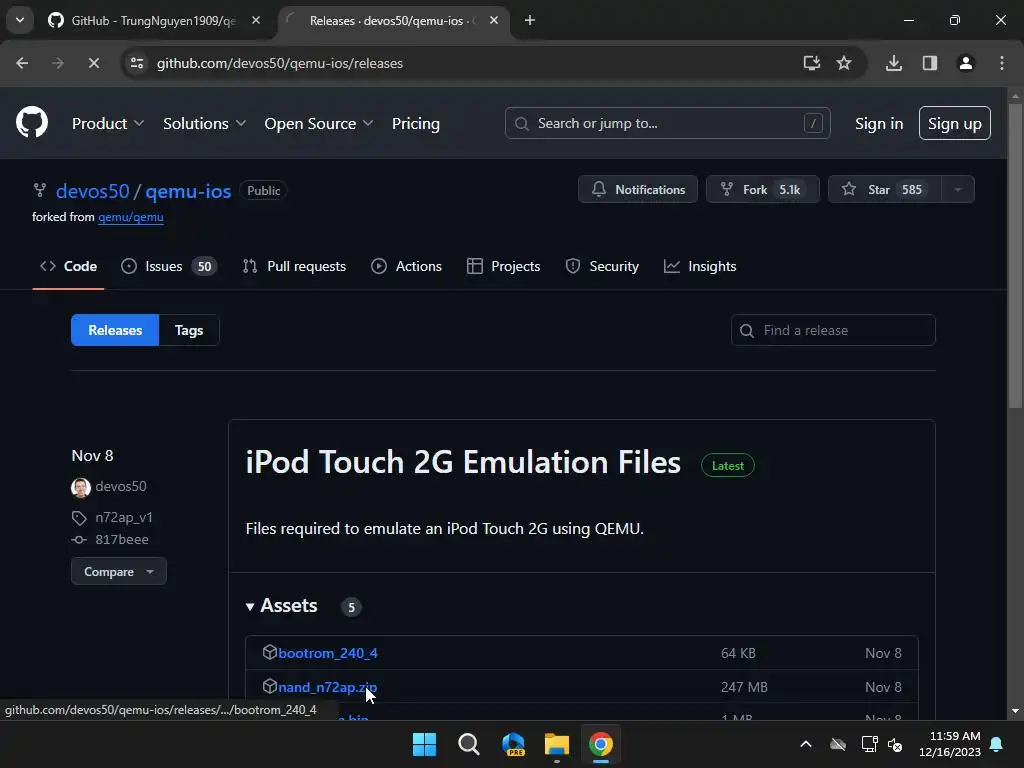
Task: Open Insights tab
Action: pyautogui.click(x=700, y=266)
